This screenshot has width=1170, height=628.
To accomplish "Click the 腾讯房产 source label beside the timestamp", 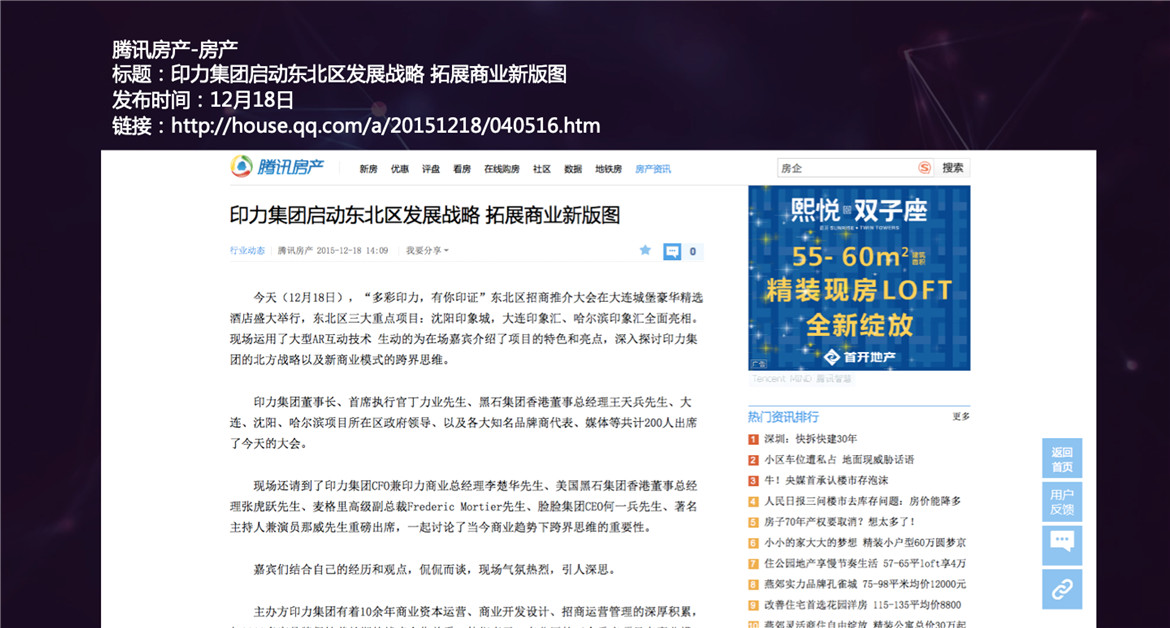I will [295, 251].
